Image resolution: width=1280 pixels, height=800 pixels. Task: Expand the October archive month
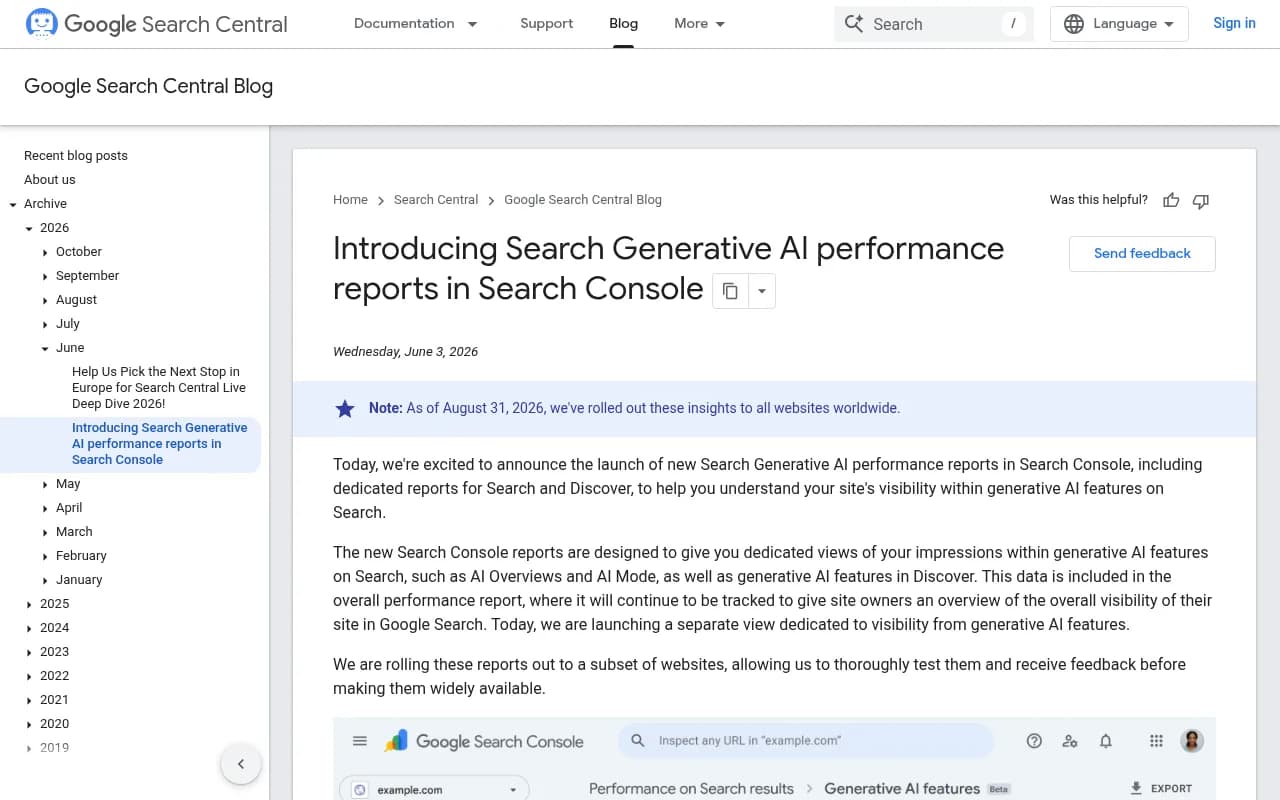click(x=45, y=252)
